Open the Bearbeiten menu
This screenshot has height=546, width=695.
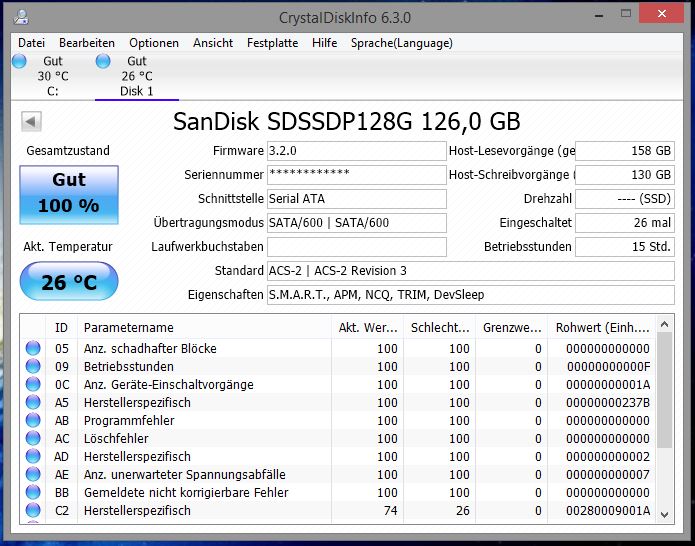coord(87,43)
